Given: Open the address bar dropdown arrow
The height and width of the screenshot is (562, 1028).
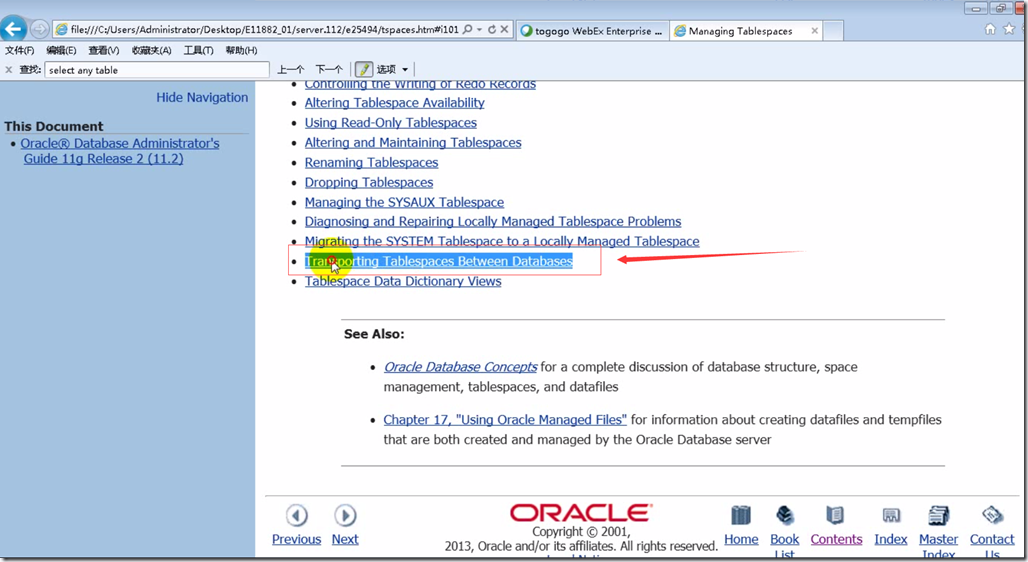Looking at the screenshot, I should pyautogui.click(x=479, y=30).
